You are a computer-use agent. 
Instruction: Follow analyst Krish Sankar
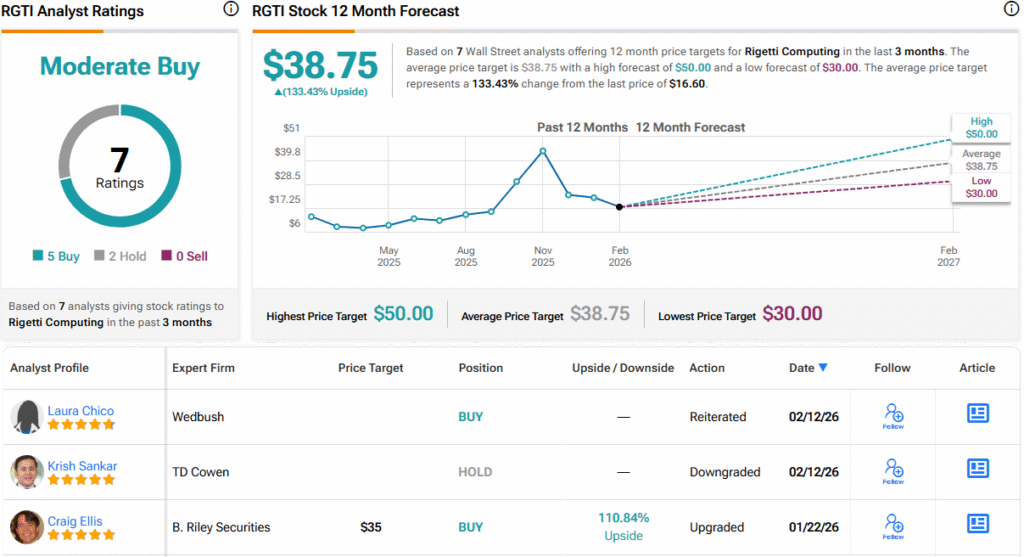893,471
